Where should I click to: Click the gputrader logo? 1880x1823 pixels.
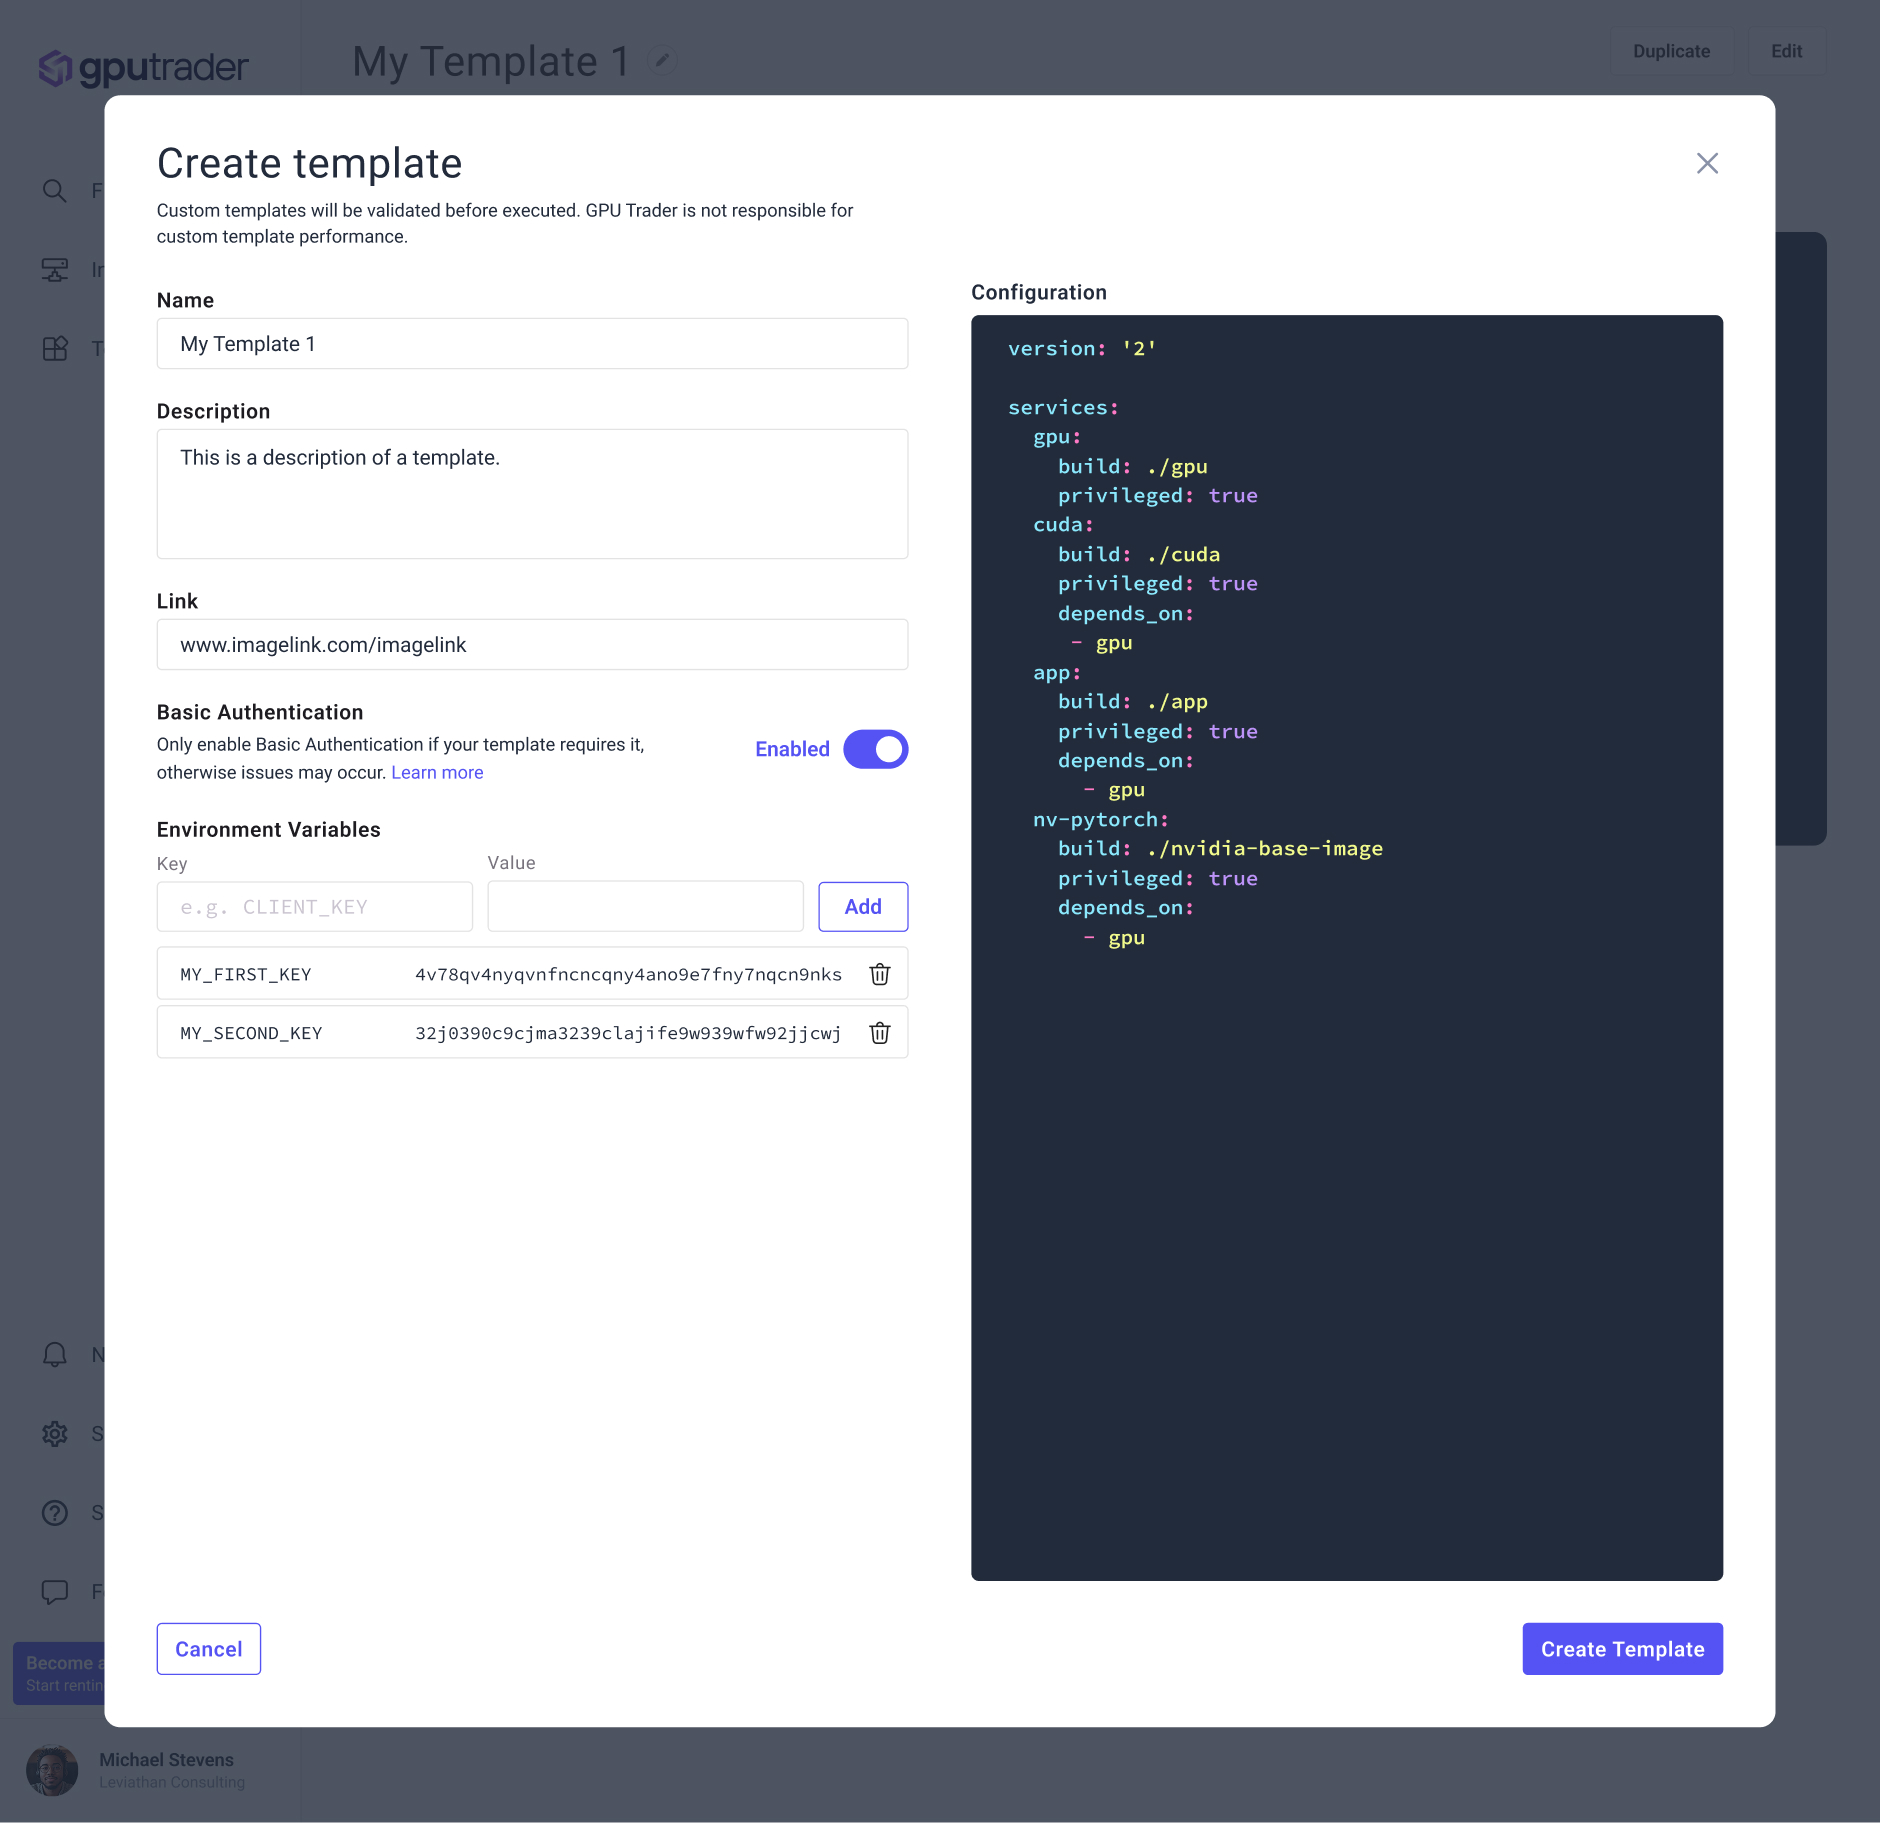[143, 68]
